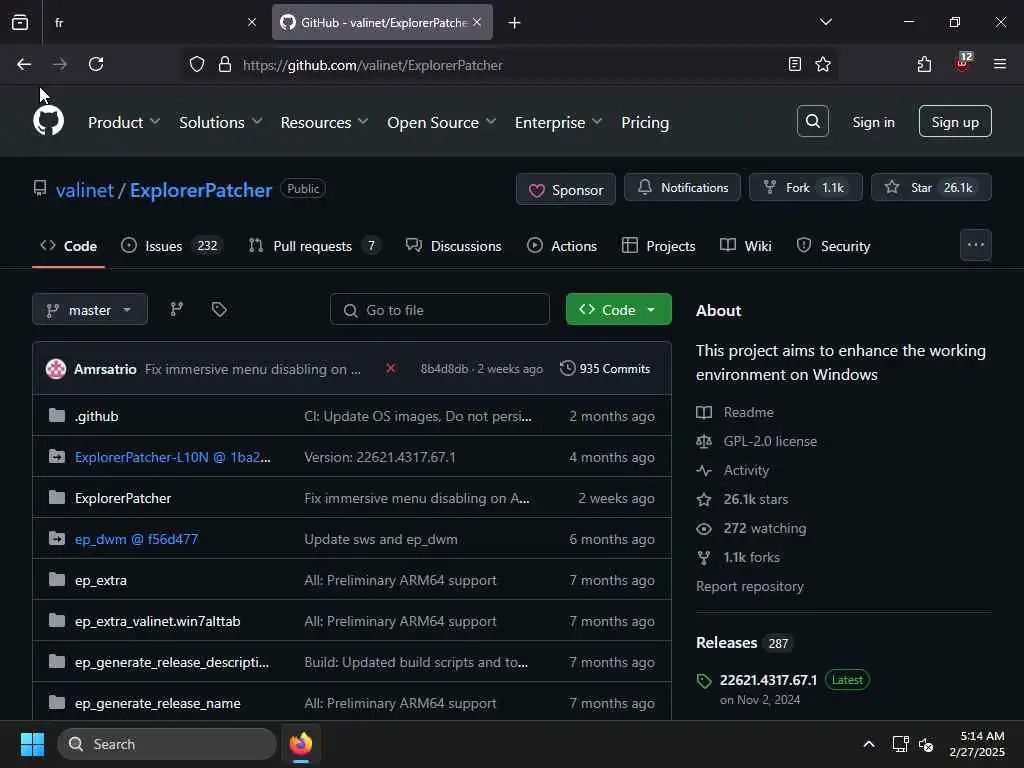Click the uBlock extension icon with badge 12

coord(963,63)
